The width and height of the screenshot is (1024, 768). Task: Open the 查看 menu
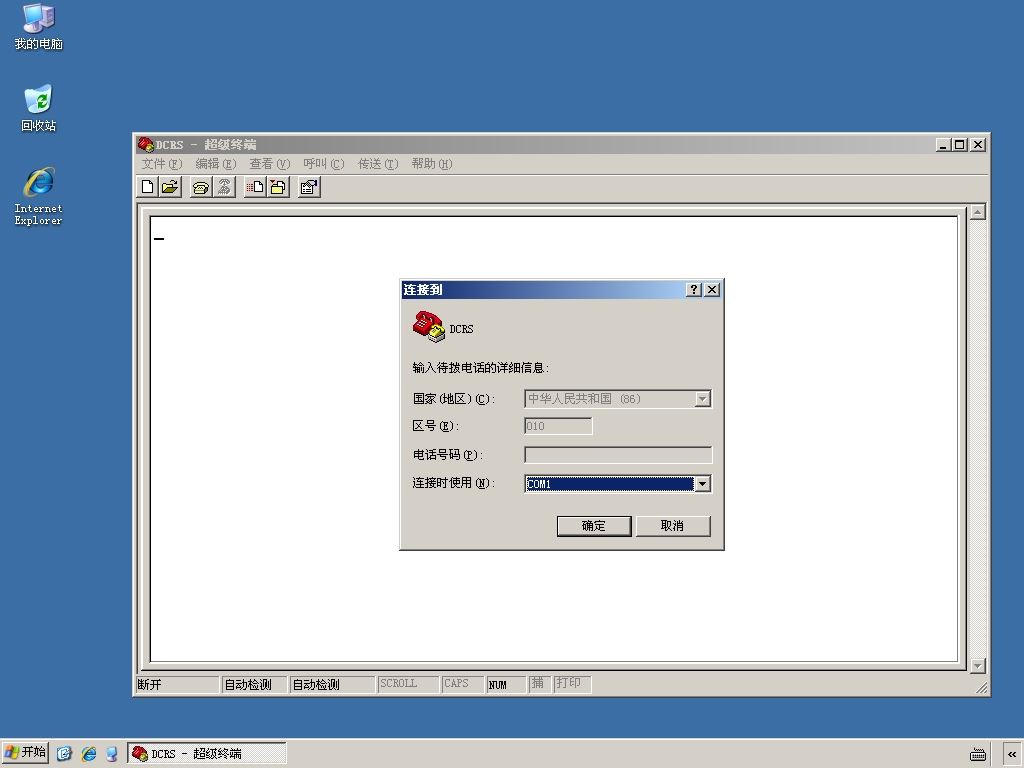[269, 164]
